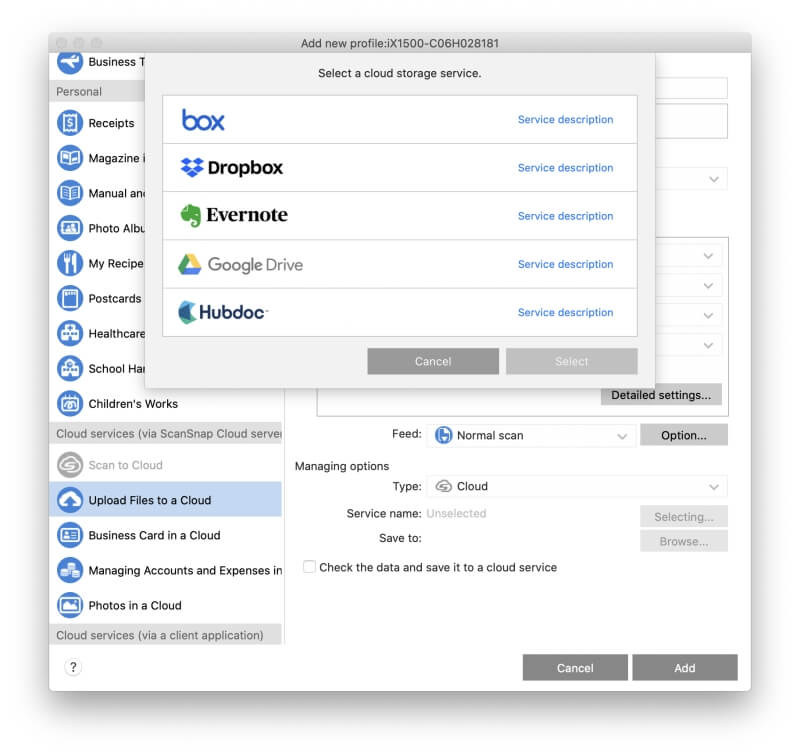Viewport: 800px width, 756px height.
Task: Click the Normal scan feed icon
Action: click(x=443, y=435)
